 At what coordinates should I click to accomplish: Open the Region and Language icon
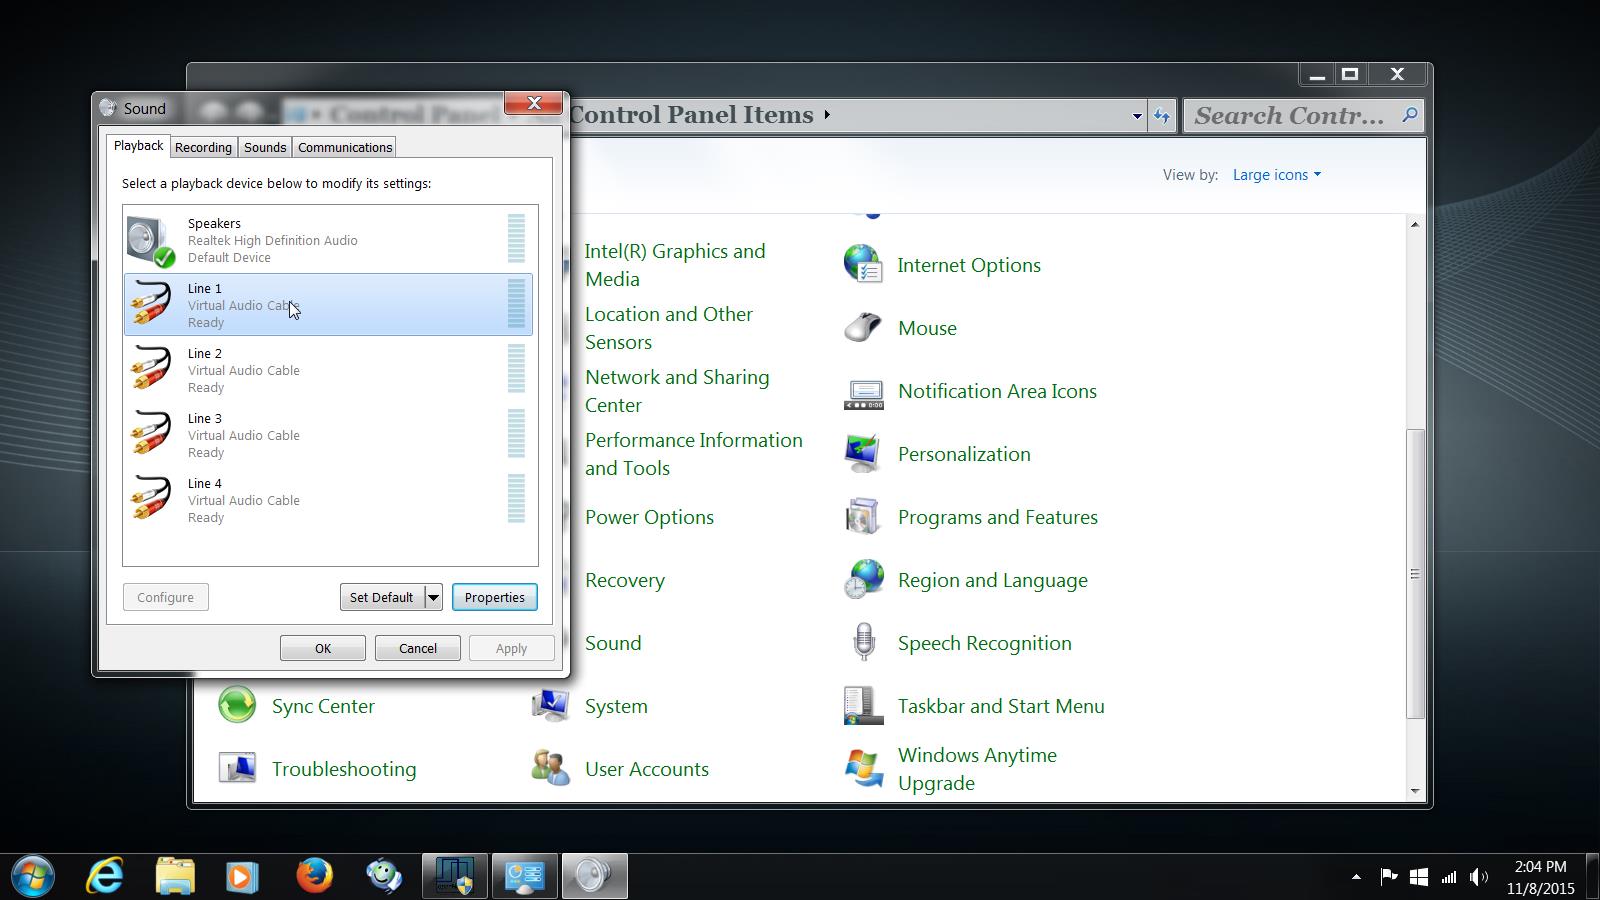[x=862, y=580]
